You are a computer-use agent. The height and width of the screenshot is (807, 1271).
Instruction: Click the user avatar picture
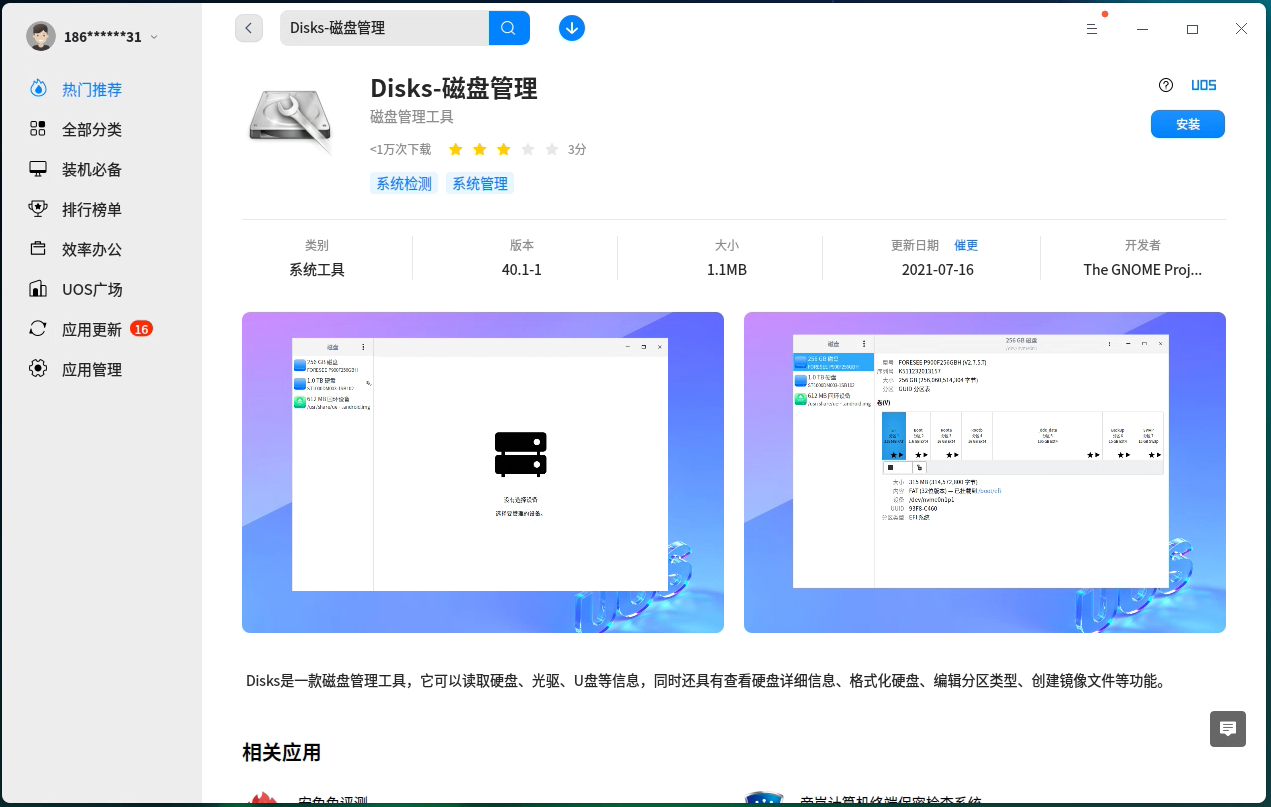41,36
